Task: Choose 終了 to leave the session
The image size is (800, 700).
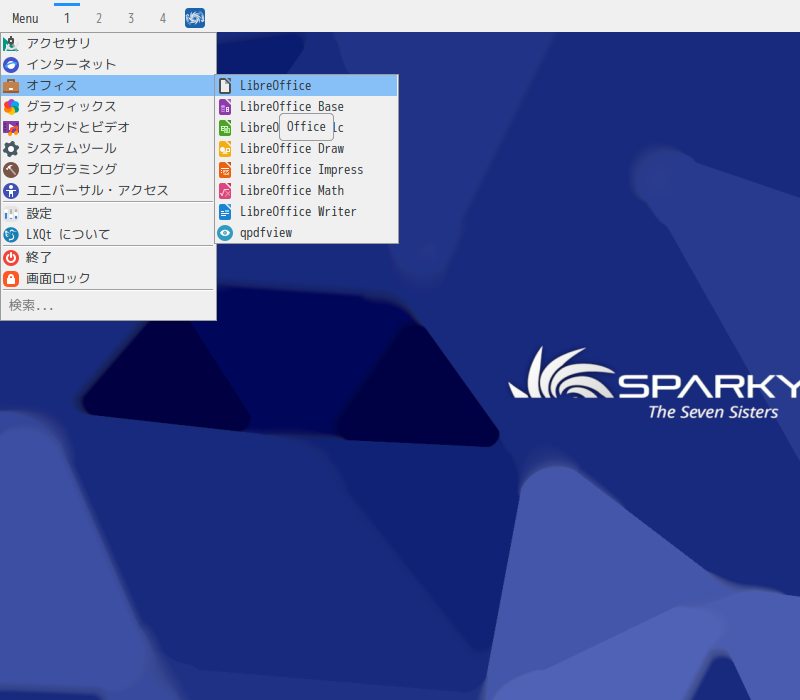Action: click(108, 257)
